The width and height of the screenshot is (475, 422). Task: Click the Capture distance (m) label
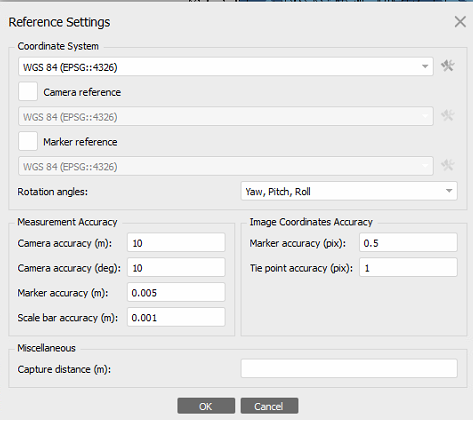64,369
